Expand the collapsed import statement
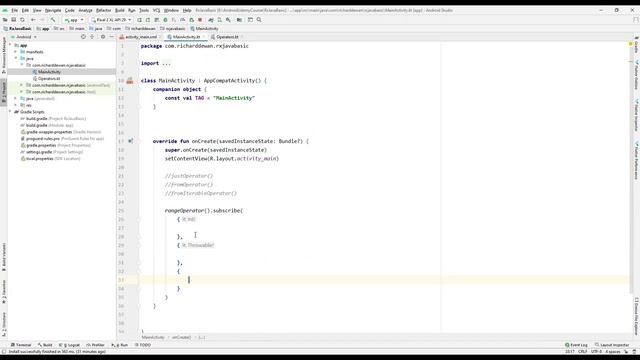The width and height of the screenshot is (640, 360). click(x=166, y=63)
